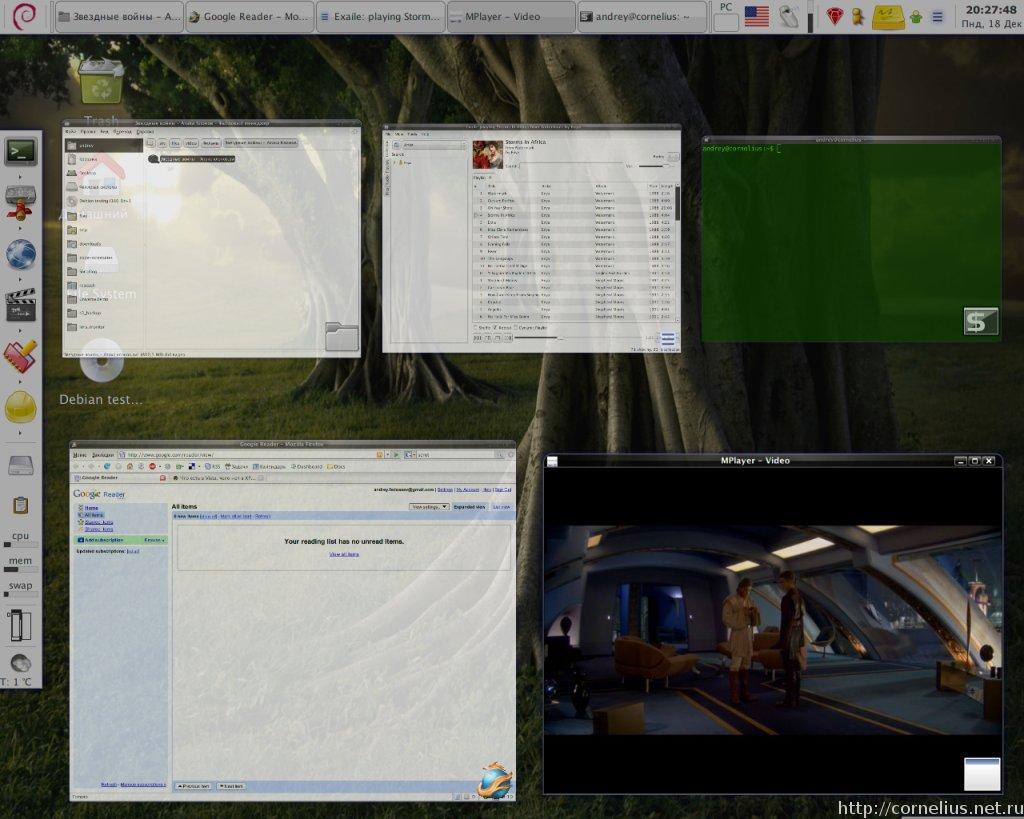The height and width of the screenshot is (819, 1024).
Task: Select the Expanded view button in Reader
Action: tap(469, 507)
